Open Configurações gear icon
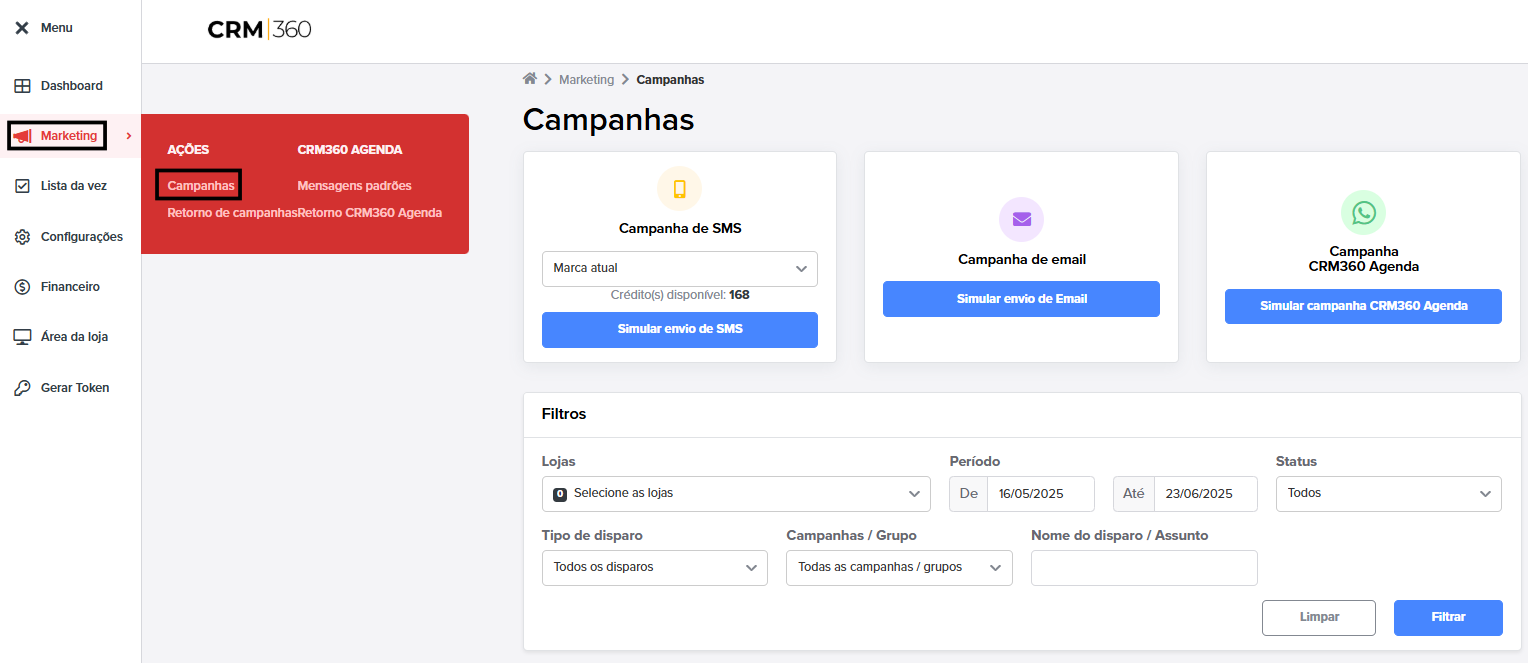This screenshot has height=663, width=1528. pyautogui.click(x=22, y=237)
